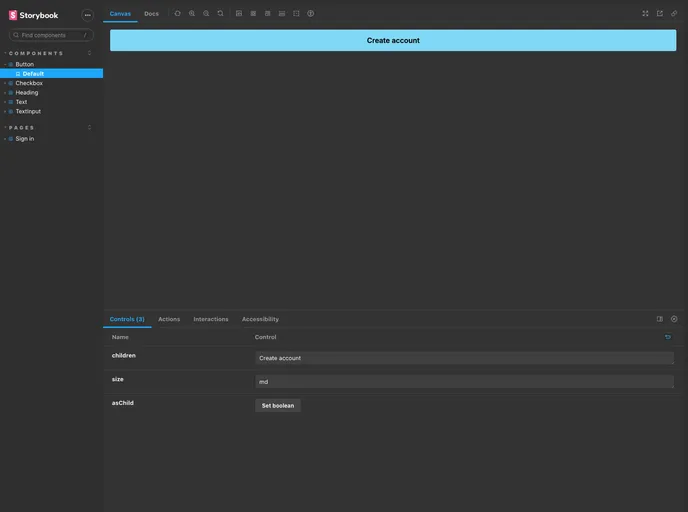Click the Name column header

pos(120,337)
